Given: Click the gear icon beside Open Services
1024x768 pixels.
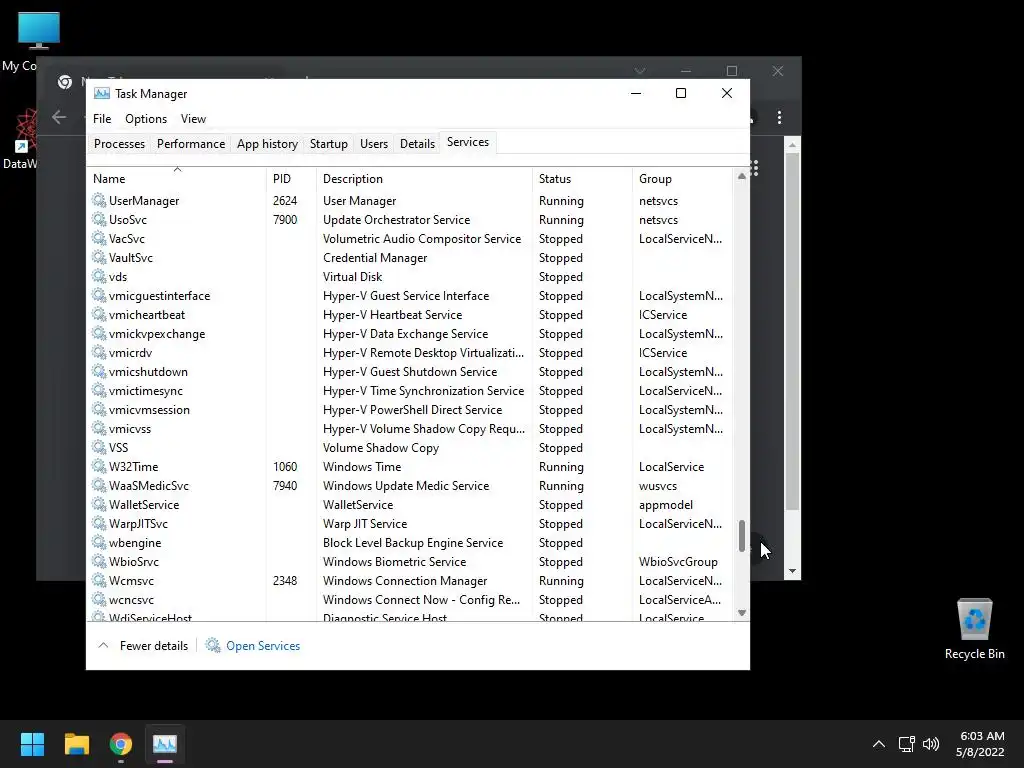Looking at the screenshot, I should [213, 645].
